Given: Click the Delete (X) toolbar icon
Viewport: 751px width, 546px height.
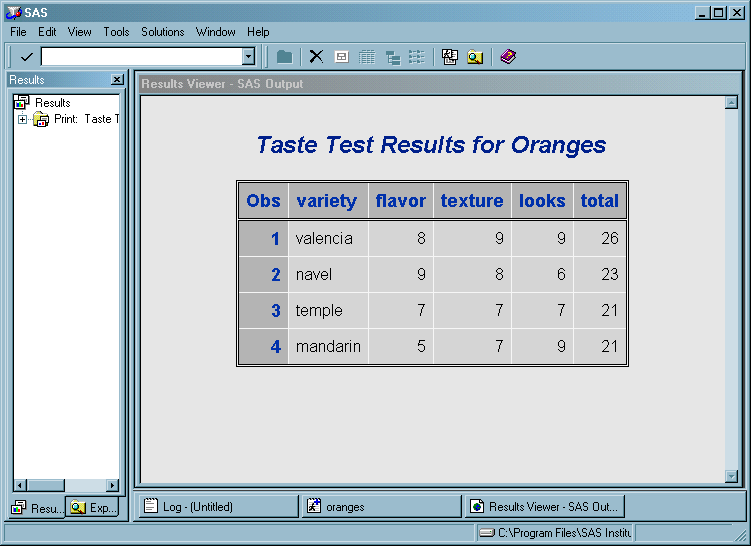Looking at the screenshot, I should click(316, 57).
